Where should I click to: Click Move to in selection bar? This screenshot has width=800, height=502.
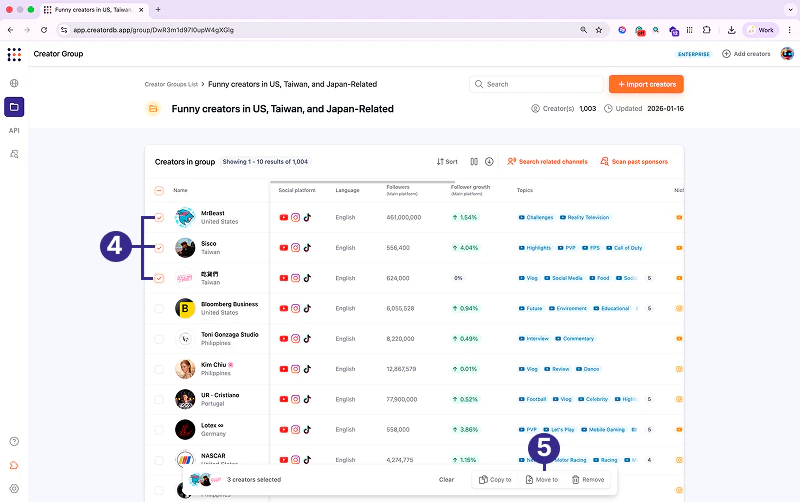[x=542, y=480]
